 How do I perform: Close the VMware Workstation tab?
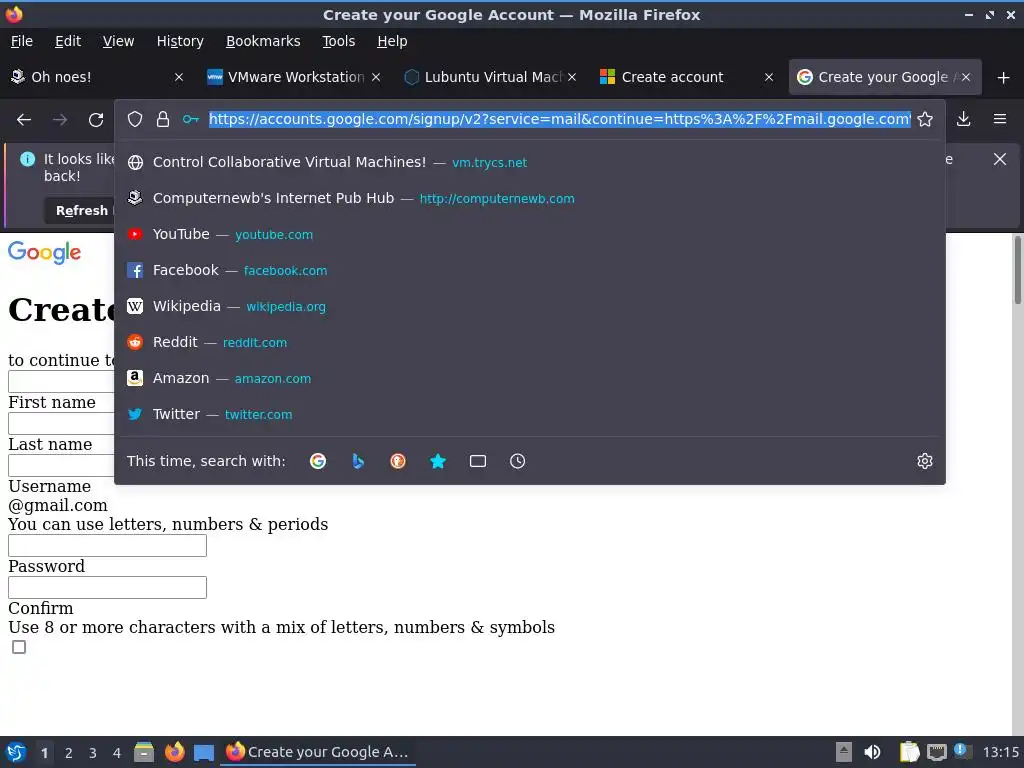click(376, 77)
